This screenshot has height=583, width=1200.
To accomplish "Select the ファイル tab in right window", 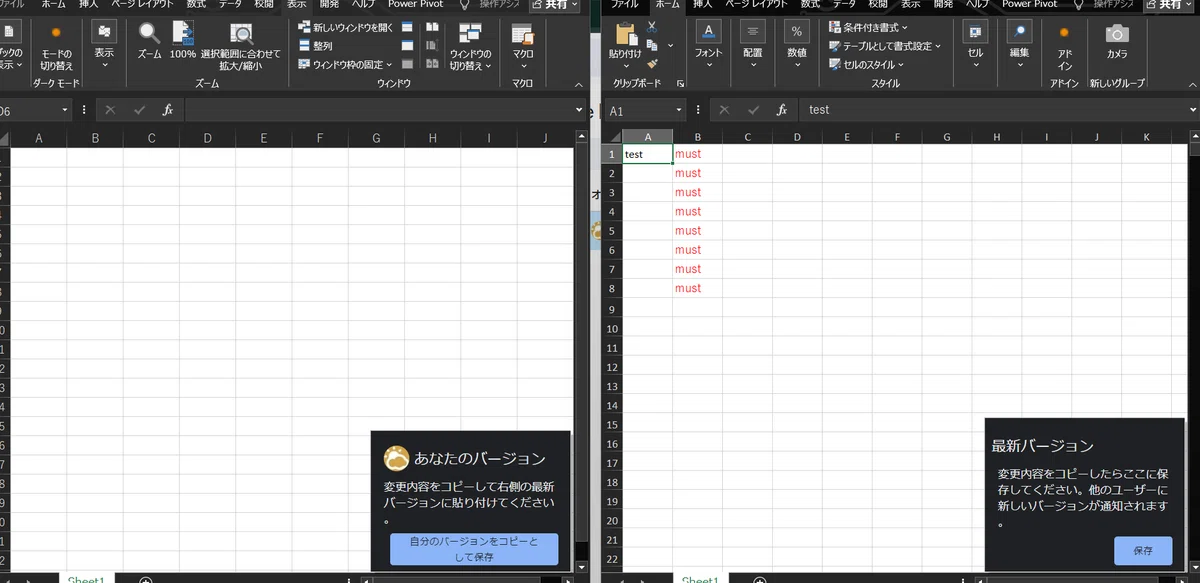I will click(624, 4).
